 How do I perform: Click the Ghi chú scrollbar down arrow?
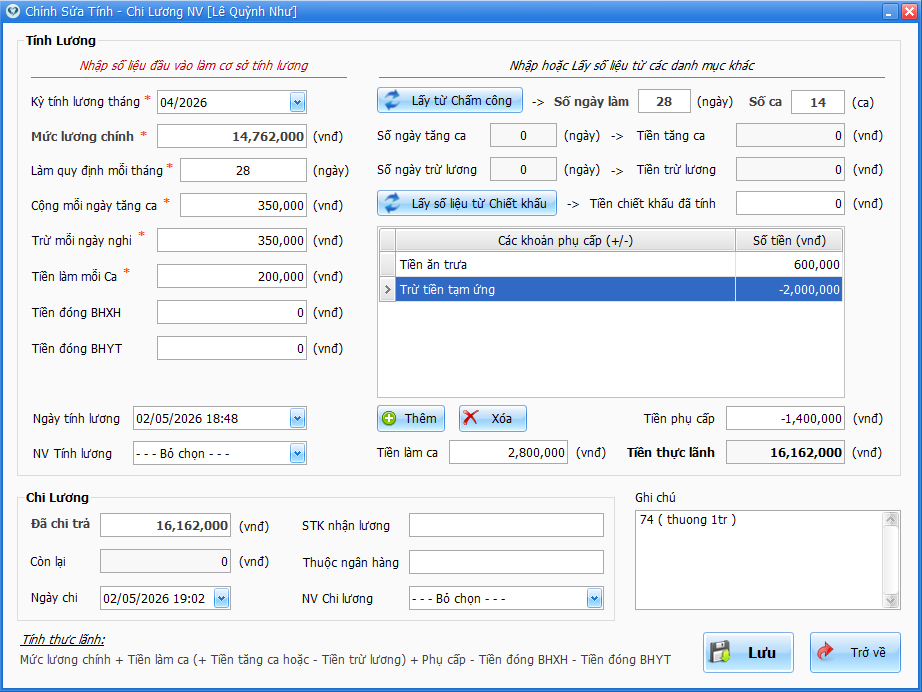click(x=891, y=601)
